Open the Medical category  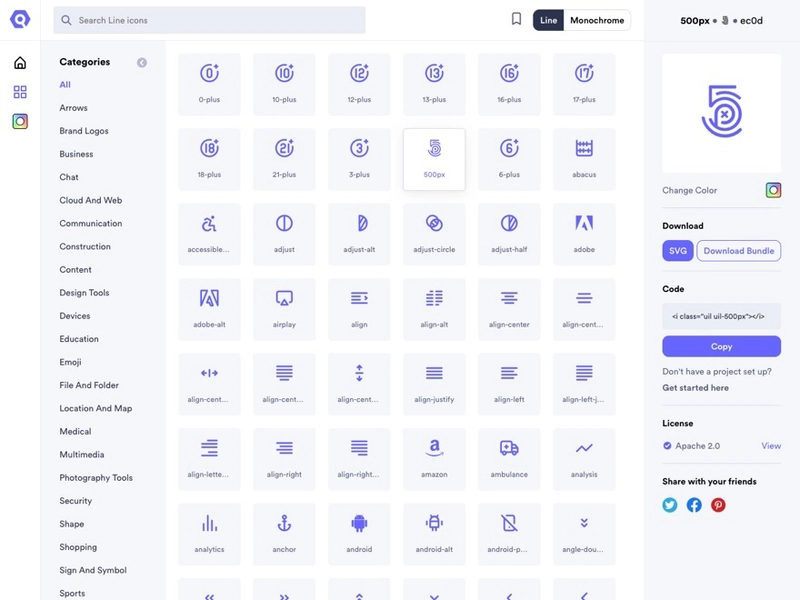75,432
